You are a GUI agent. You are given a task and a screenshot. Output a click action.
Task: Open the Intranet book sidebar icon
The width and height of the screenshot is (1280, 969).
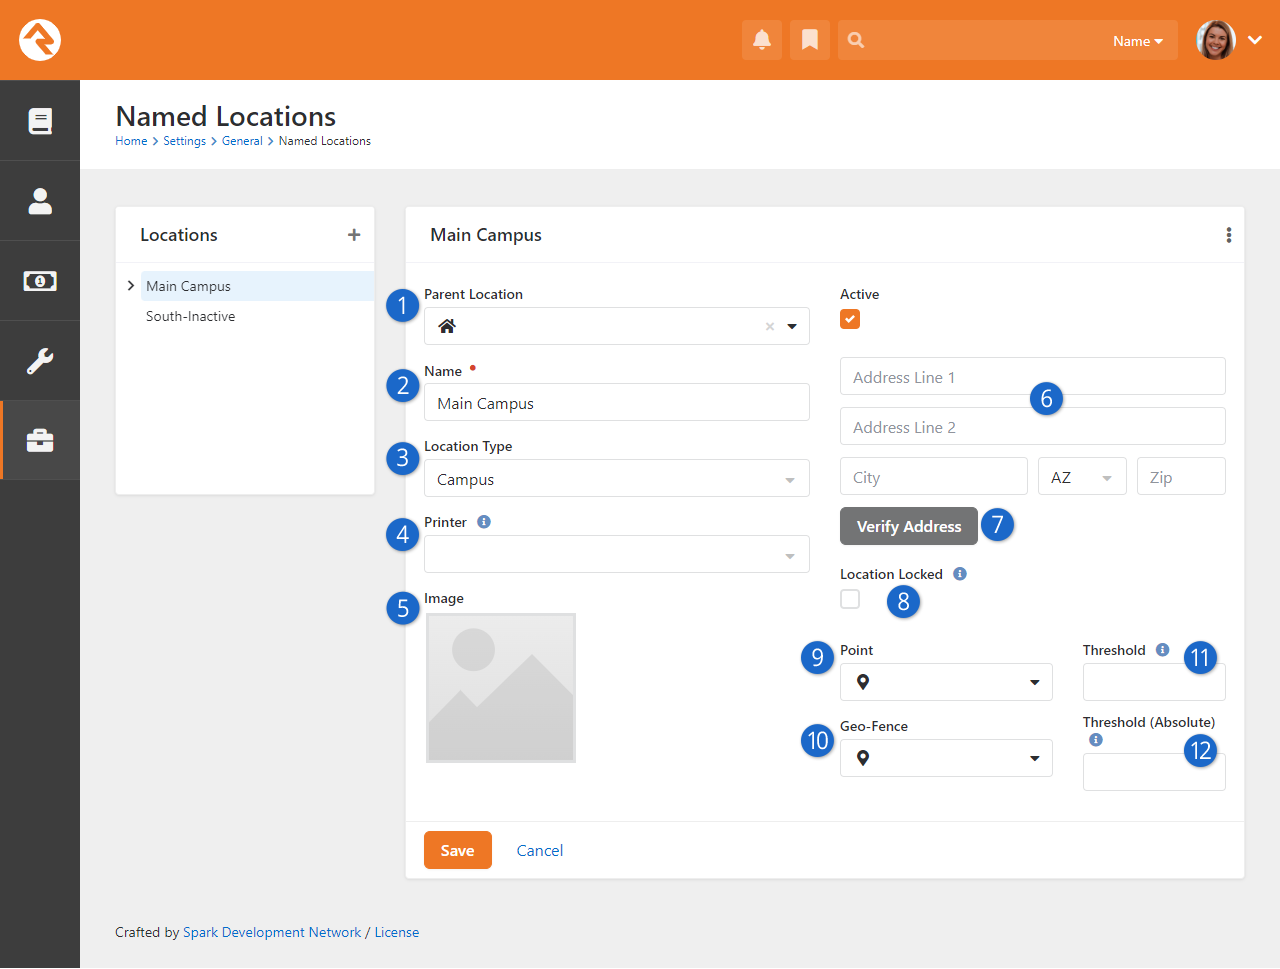40,121
